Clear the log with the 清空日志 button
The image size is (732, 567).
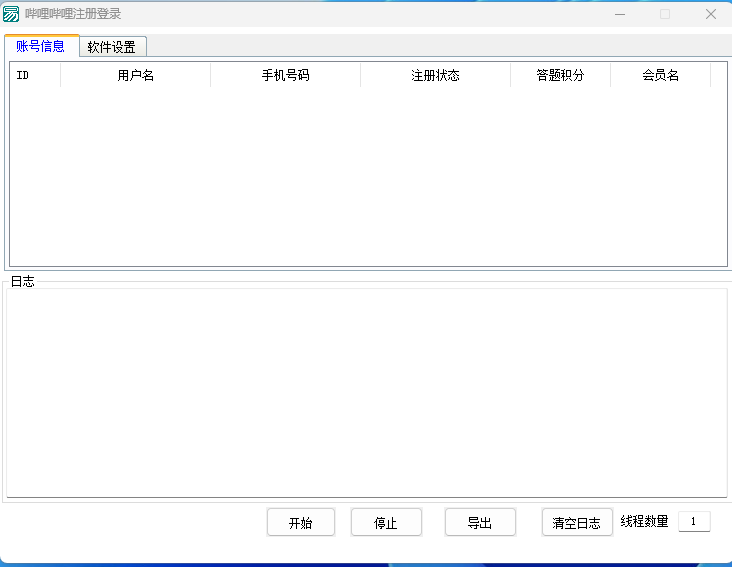(x=577, y=522)
